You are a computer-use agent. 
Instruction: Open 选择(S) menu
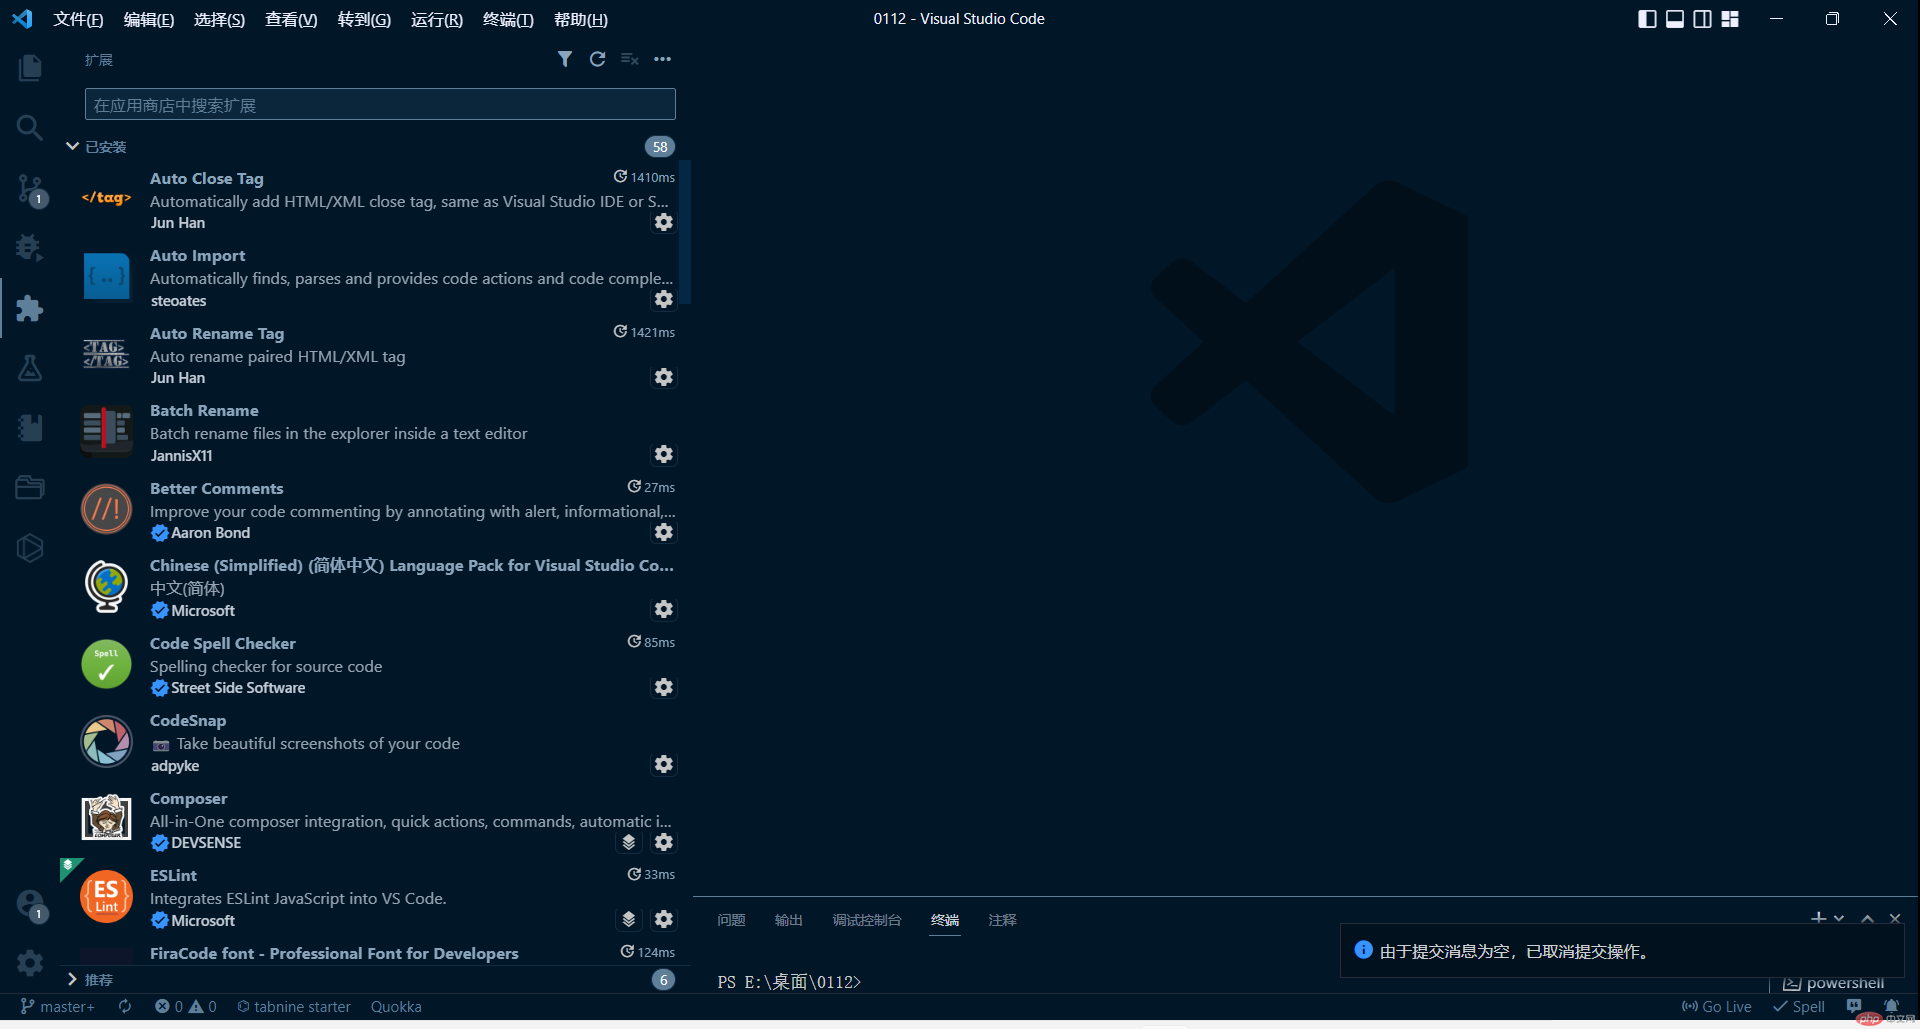[x=219, y=19]
